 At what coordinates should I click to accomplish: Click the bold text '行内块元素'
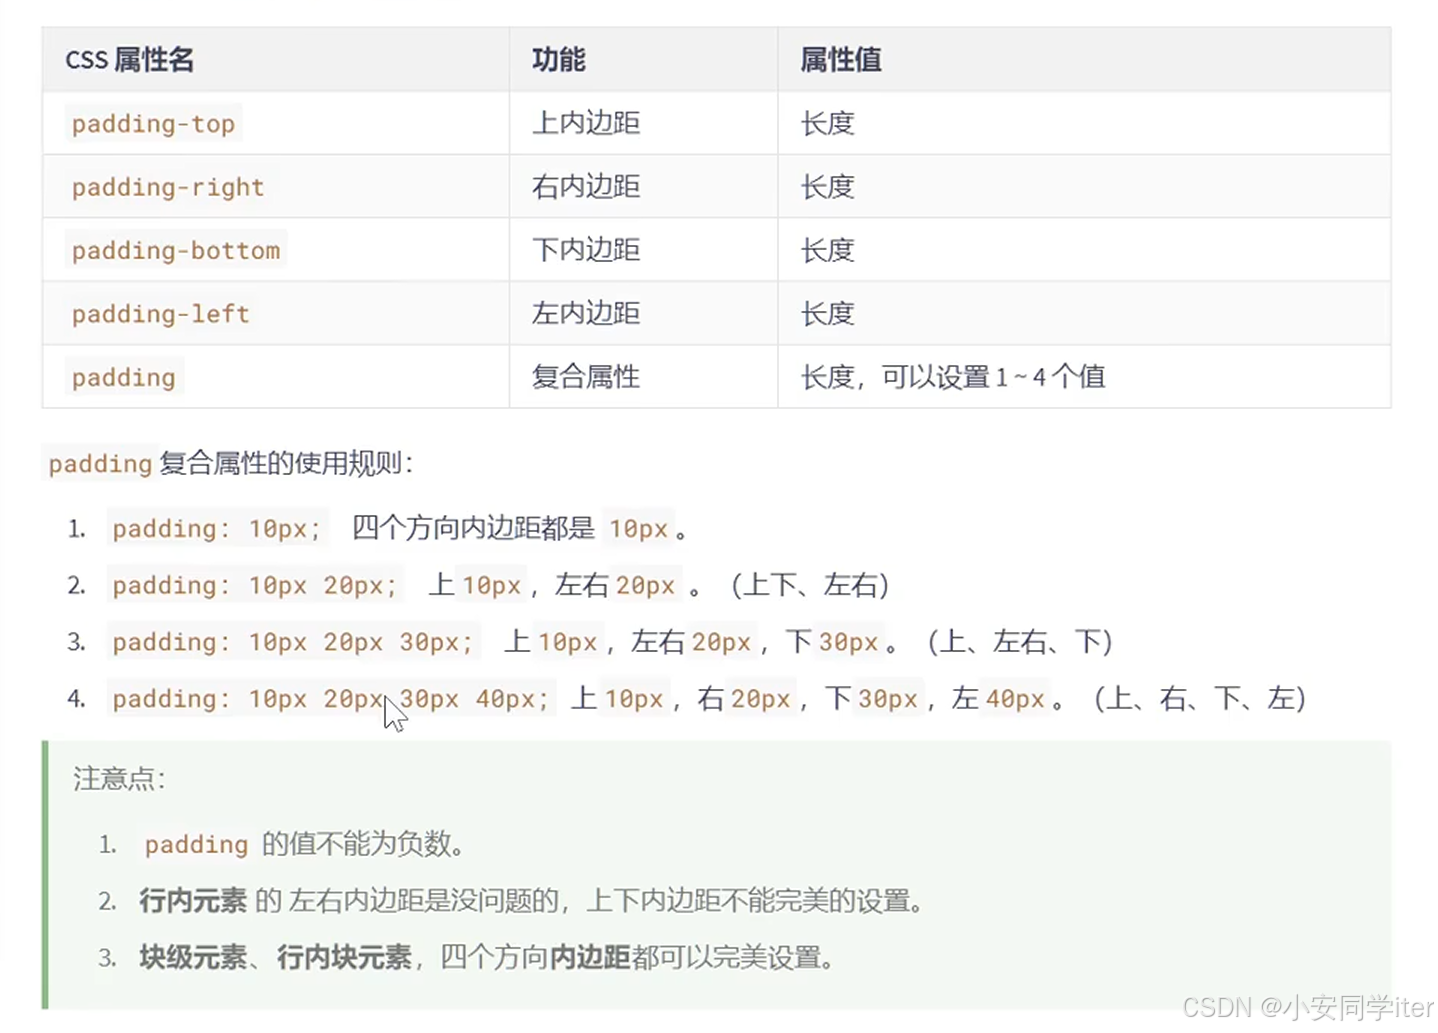tap(344, 958)
